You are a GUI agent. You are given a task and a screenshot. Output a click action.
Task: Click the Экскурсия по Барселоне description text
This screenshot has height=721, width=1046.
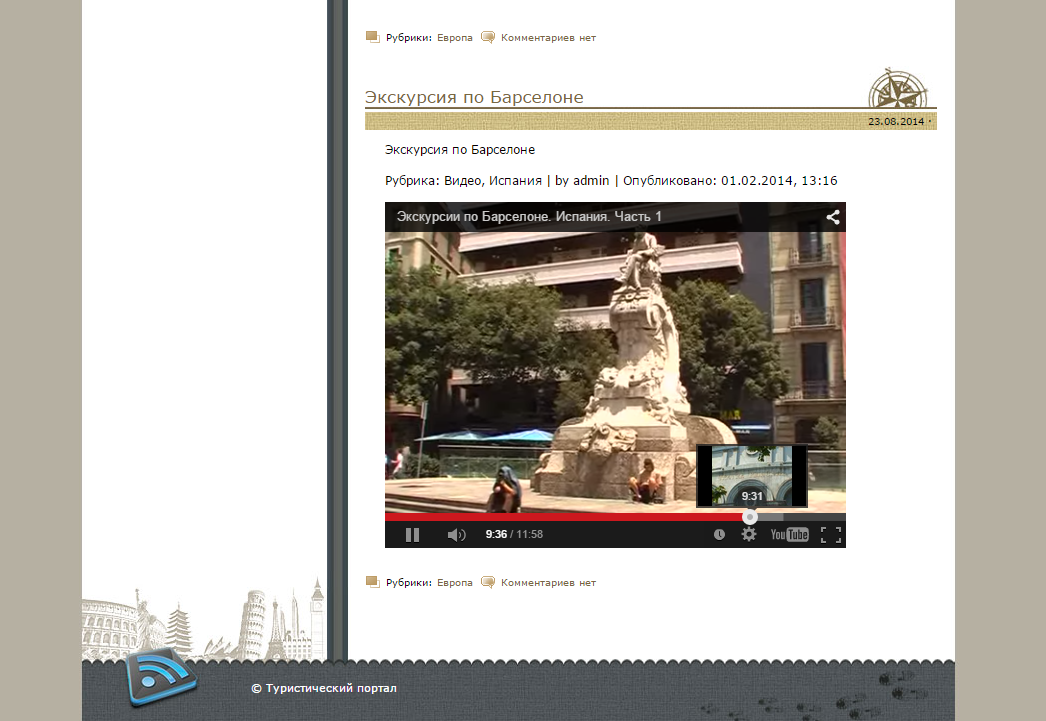pyautogui.click(x=460, y=150)
